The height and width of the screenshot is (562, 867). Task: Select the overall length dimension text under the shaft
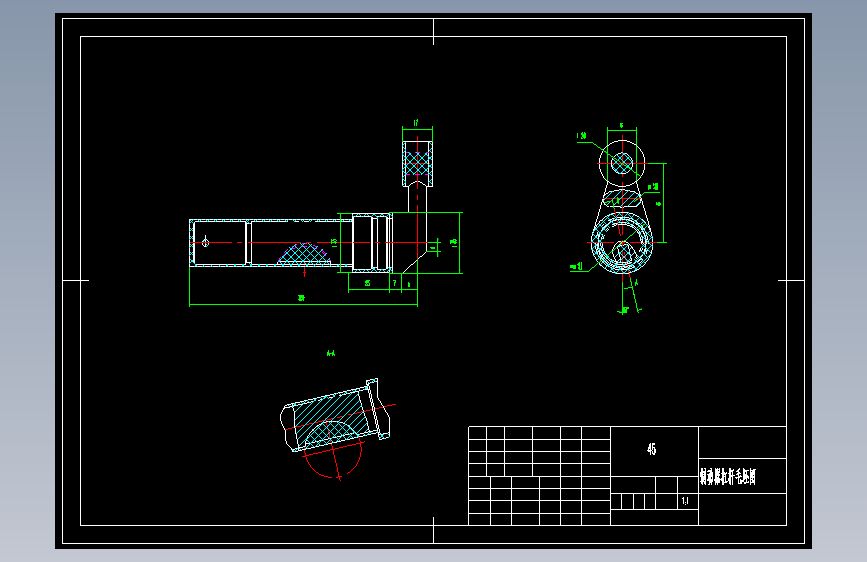(301, 298)
